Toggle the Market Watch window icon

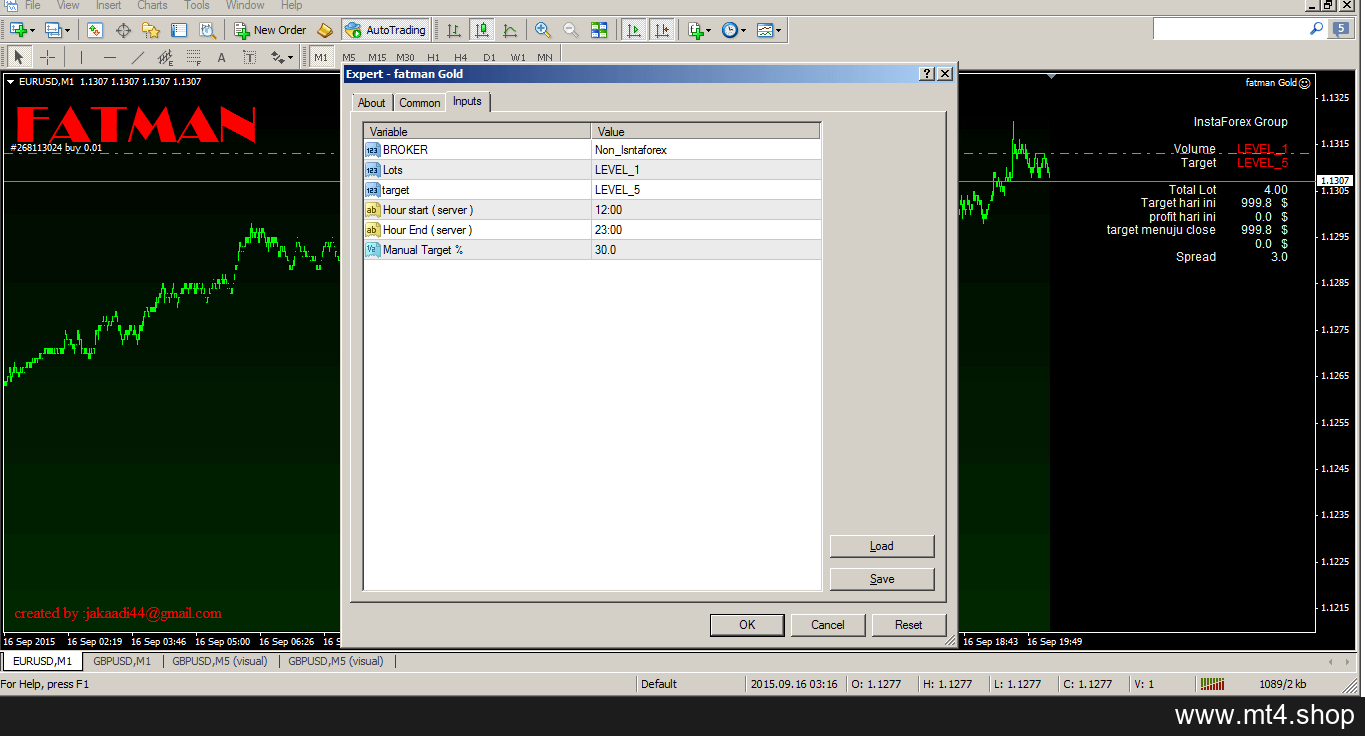click(95, 30)
